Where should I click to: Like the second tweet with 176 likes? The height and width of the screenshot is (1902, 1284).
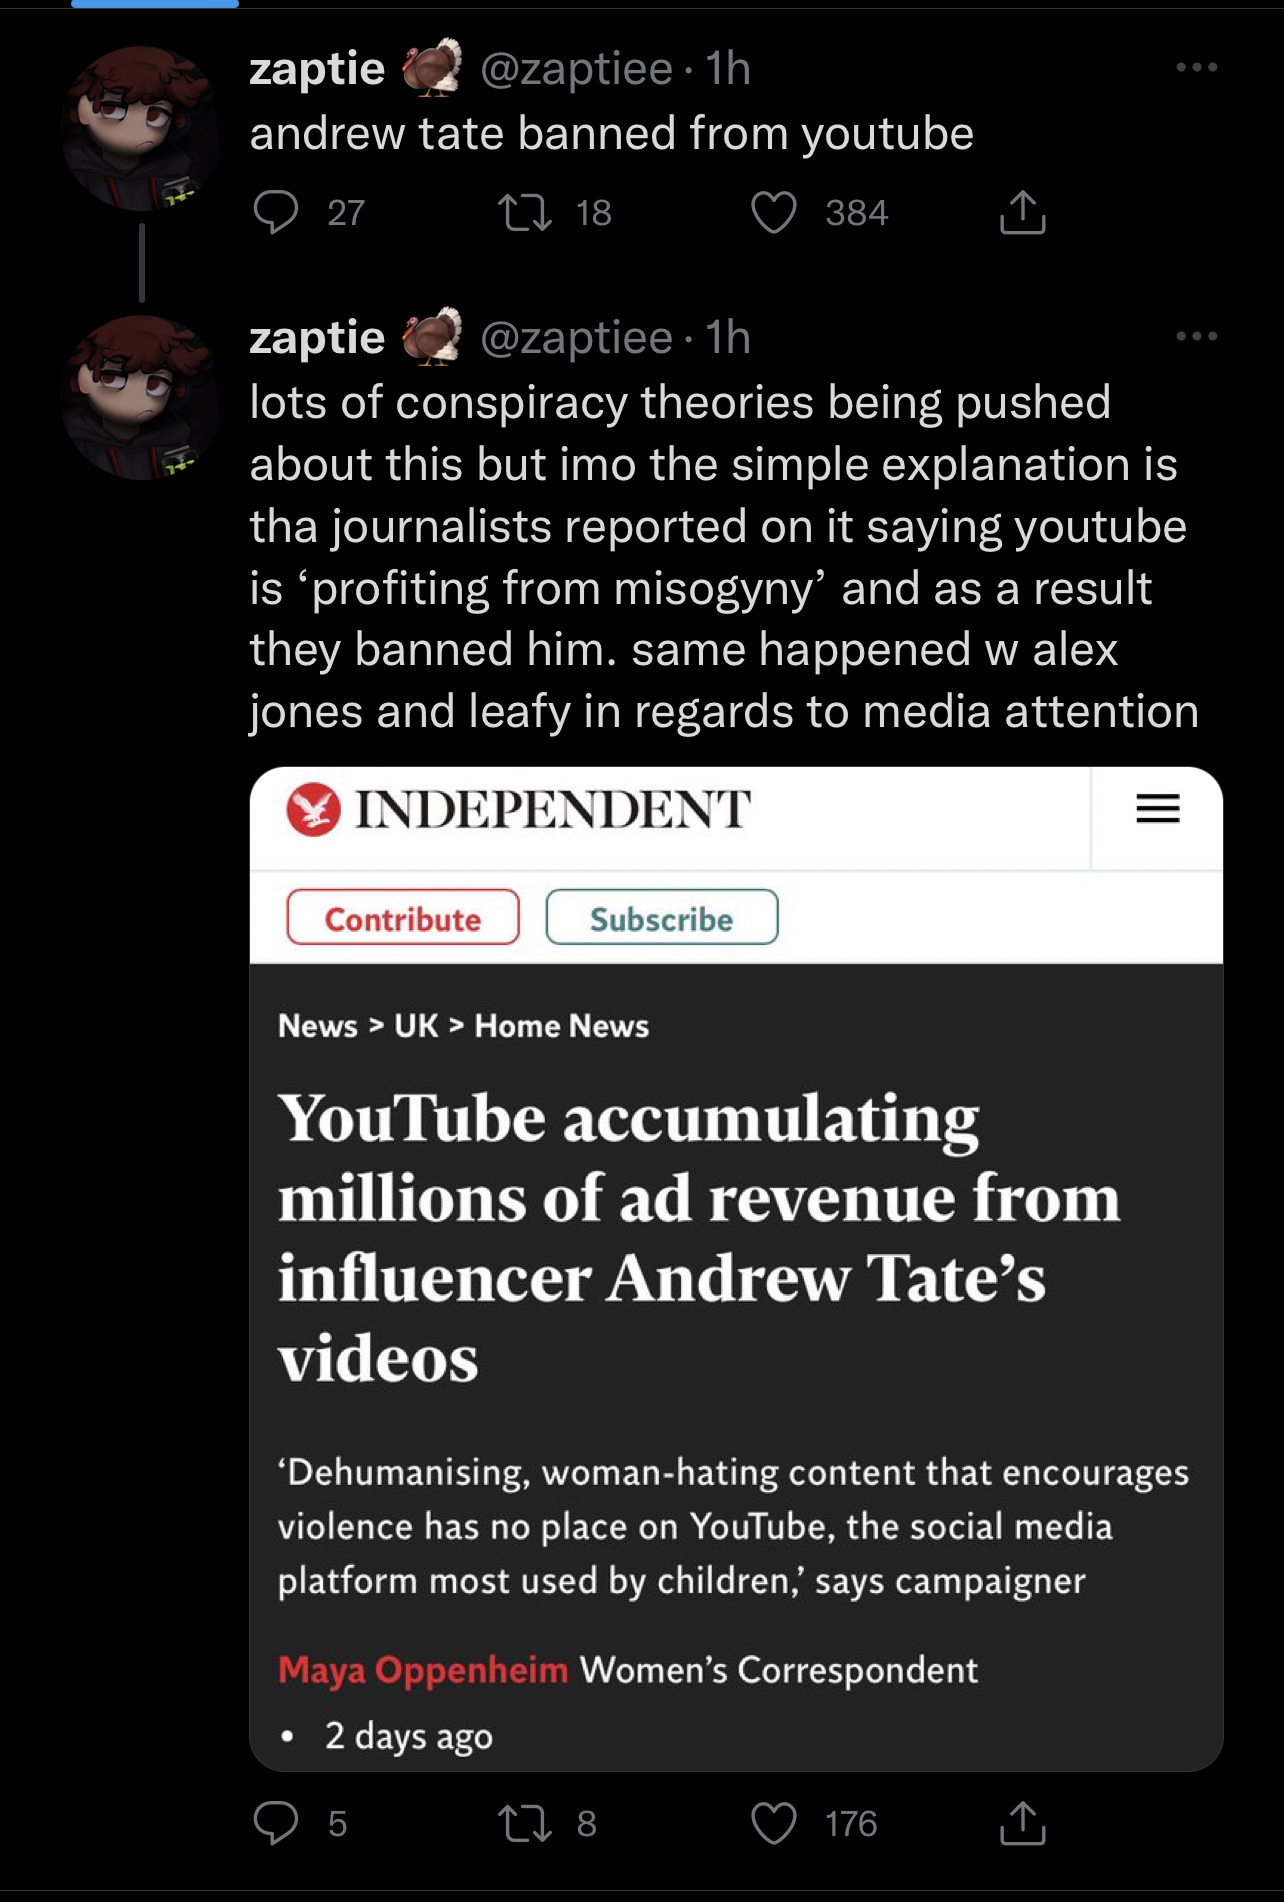point(774,1823)
